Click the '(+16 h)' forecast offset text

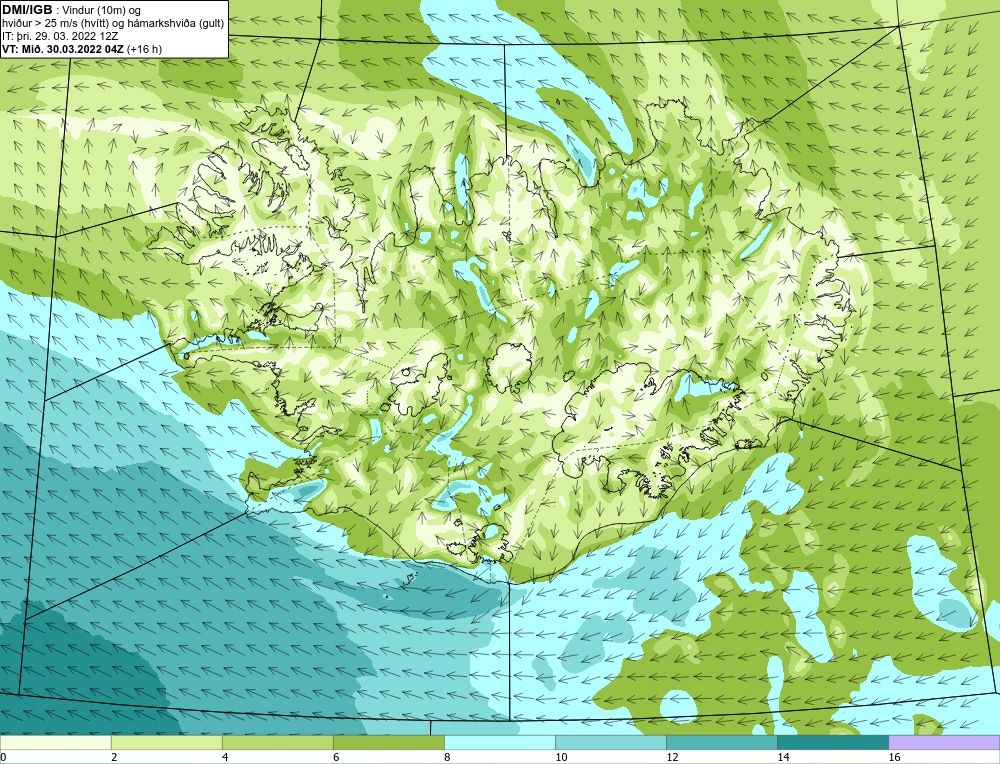pos(144,49)
